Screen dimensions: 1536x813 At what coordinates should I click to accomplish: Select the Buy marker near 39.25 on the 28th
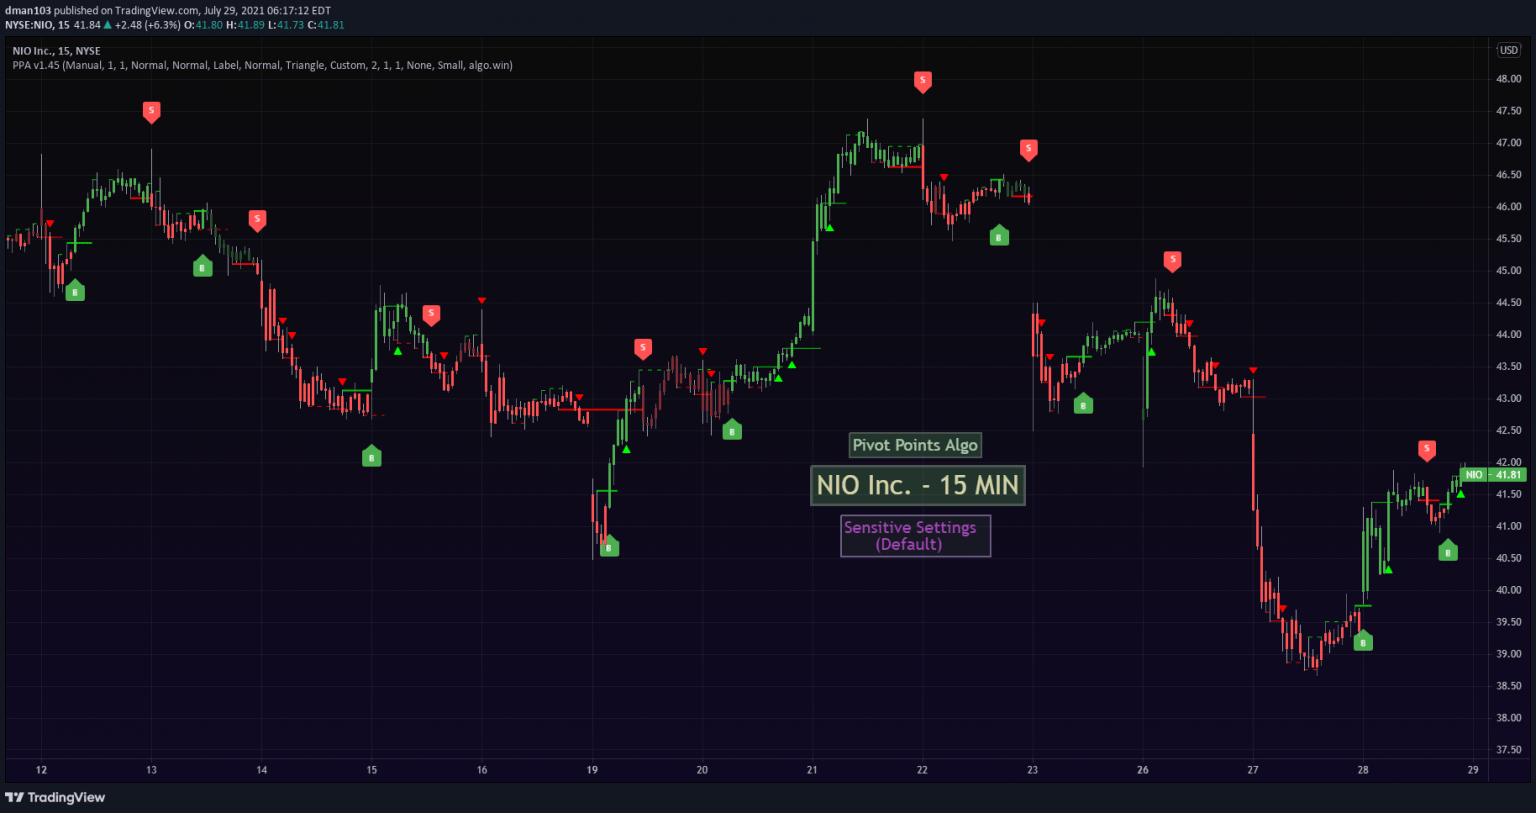(1363, 640)
